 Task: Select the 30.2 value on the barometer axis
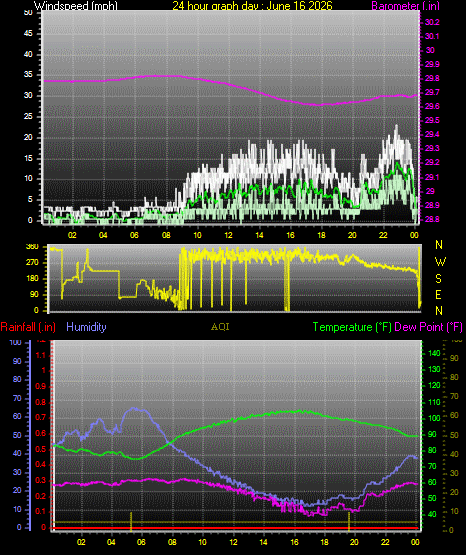pos(432,22)
